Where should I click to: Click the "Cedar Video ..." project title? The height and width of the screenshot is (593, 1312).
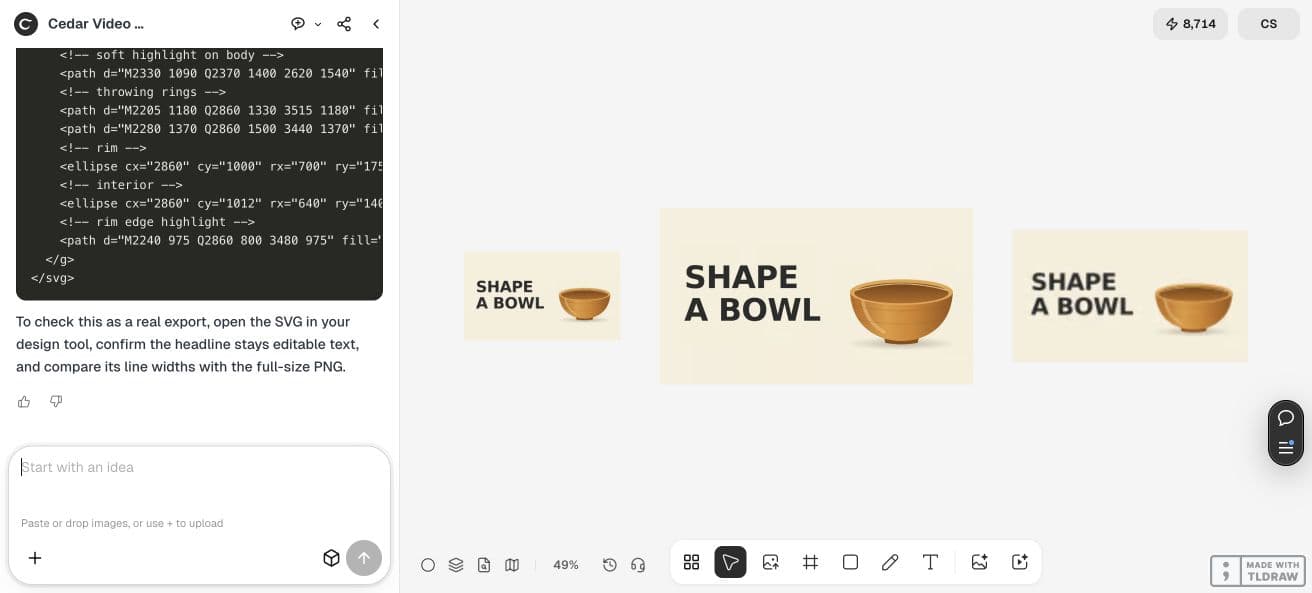(96, 24)
